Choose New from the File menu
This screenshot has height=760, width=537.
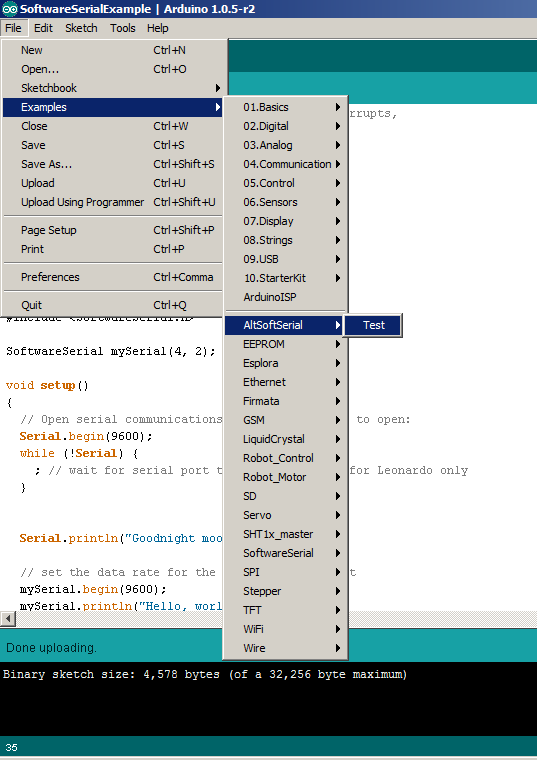tap(112, 50)
